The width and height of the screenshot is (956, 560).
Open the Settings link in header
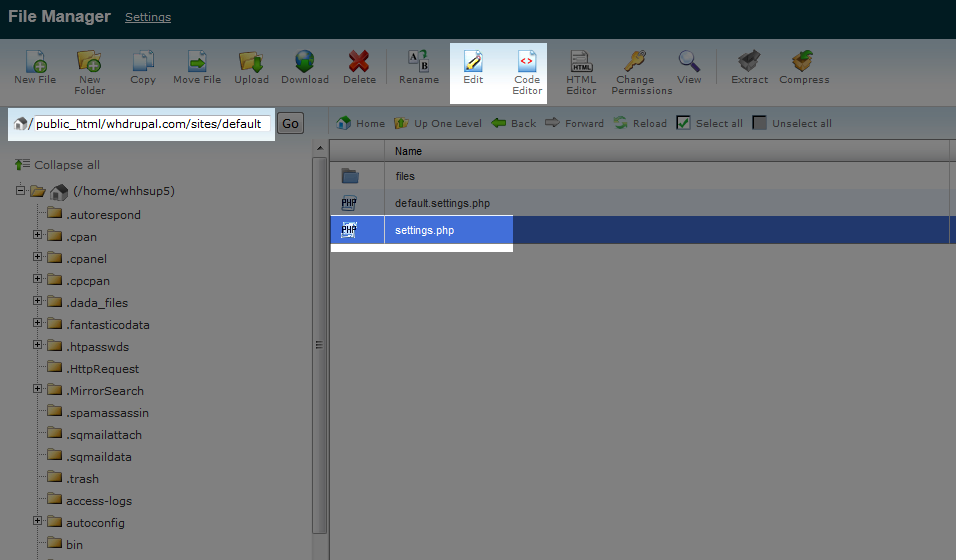coord(148,17)
